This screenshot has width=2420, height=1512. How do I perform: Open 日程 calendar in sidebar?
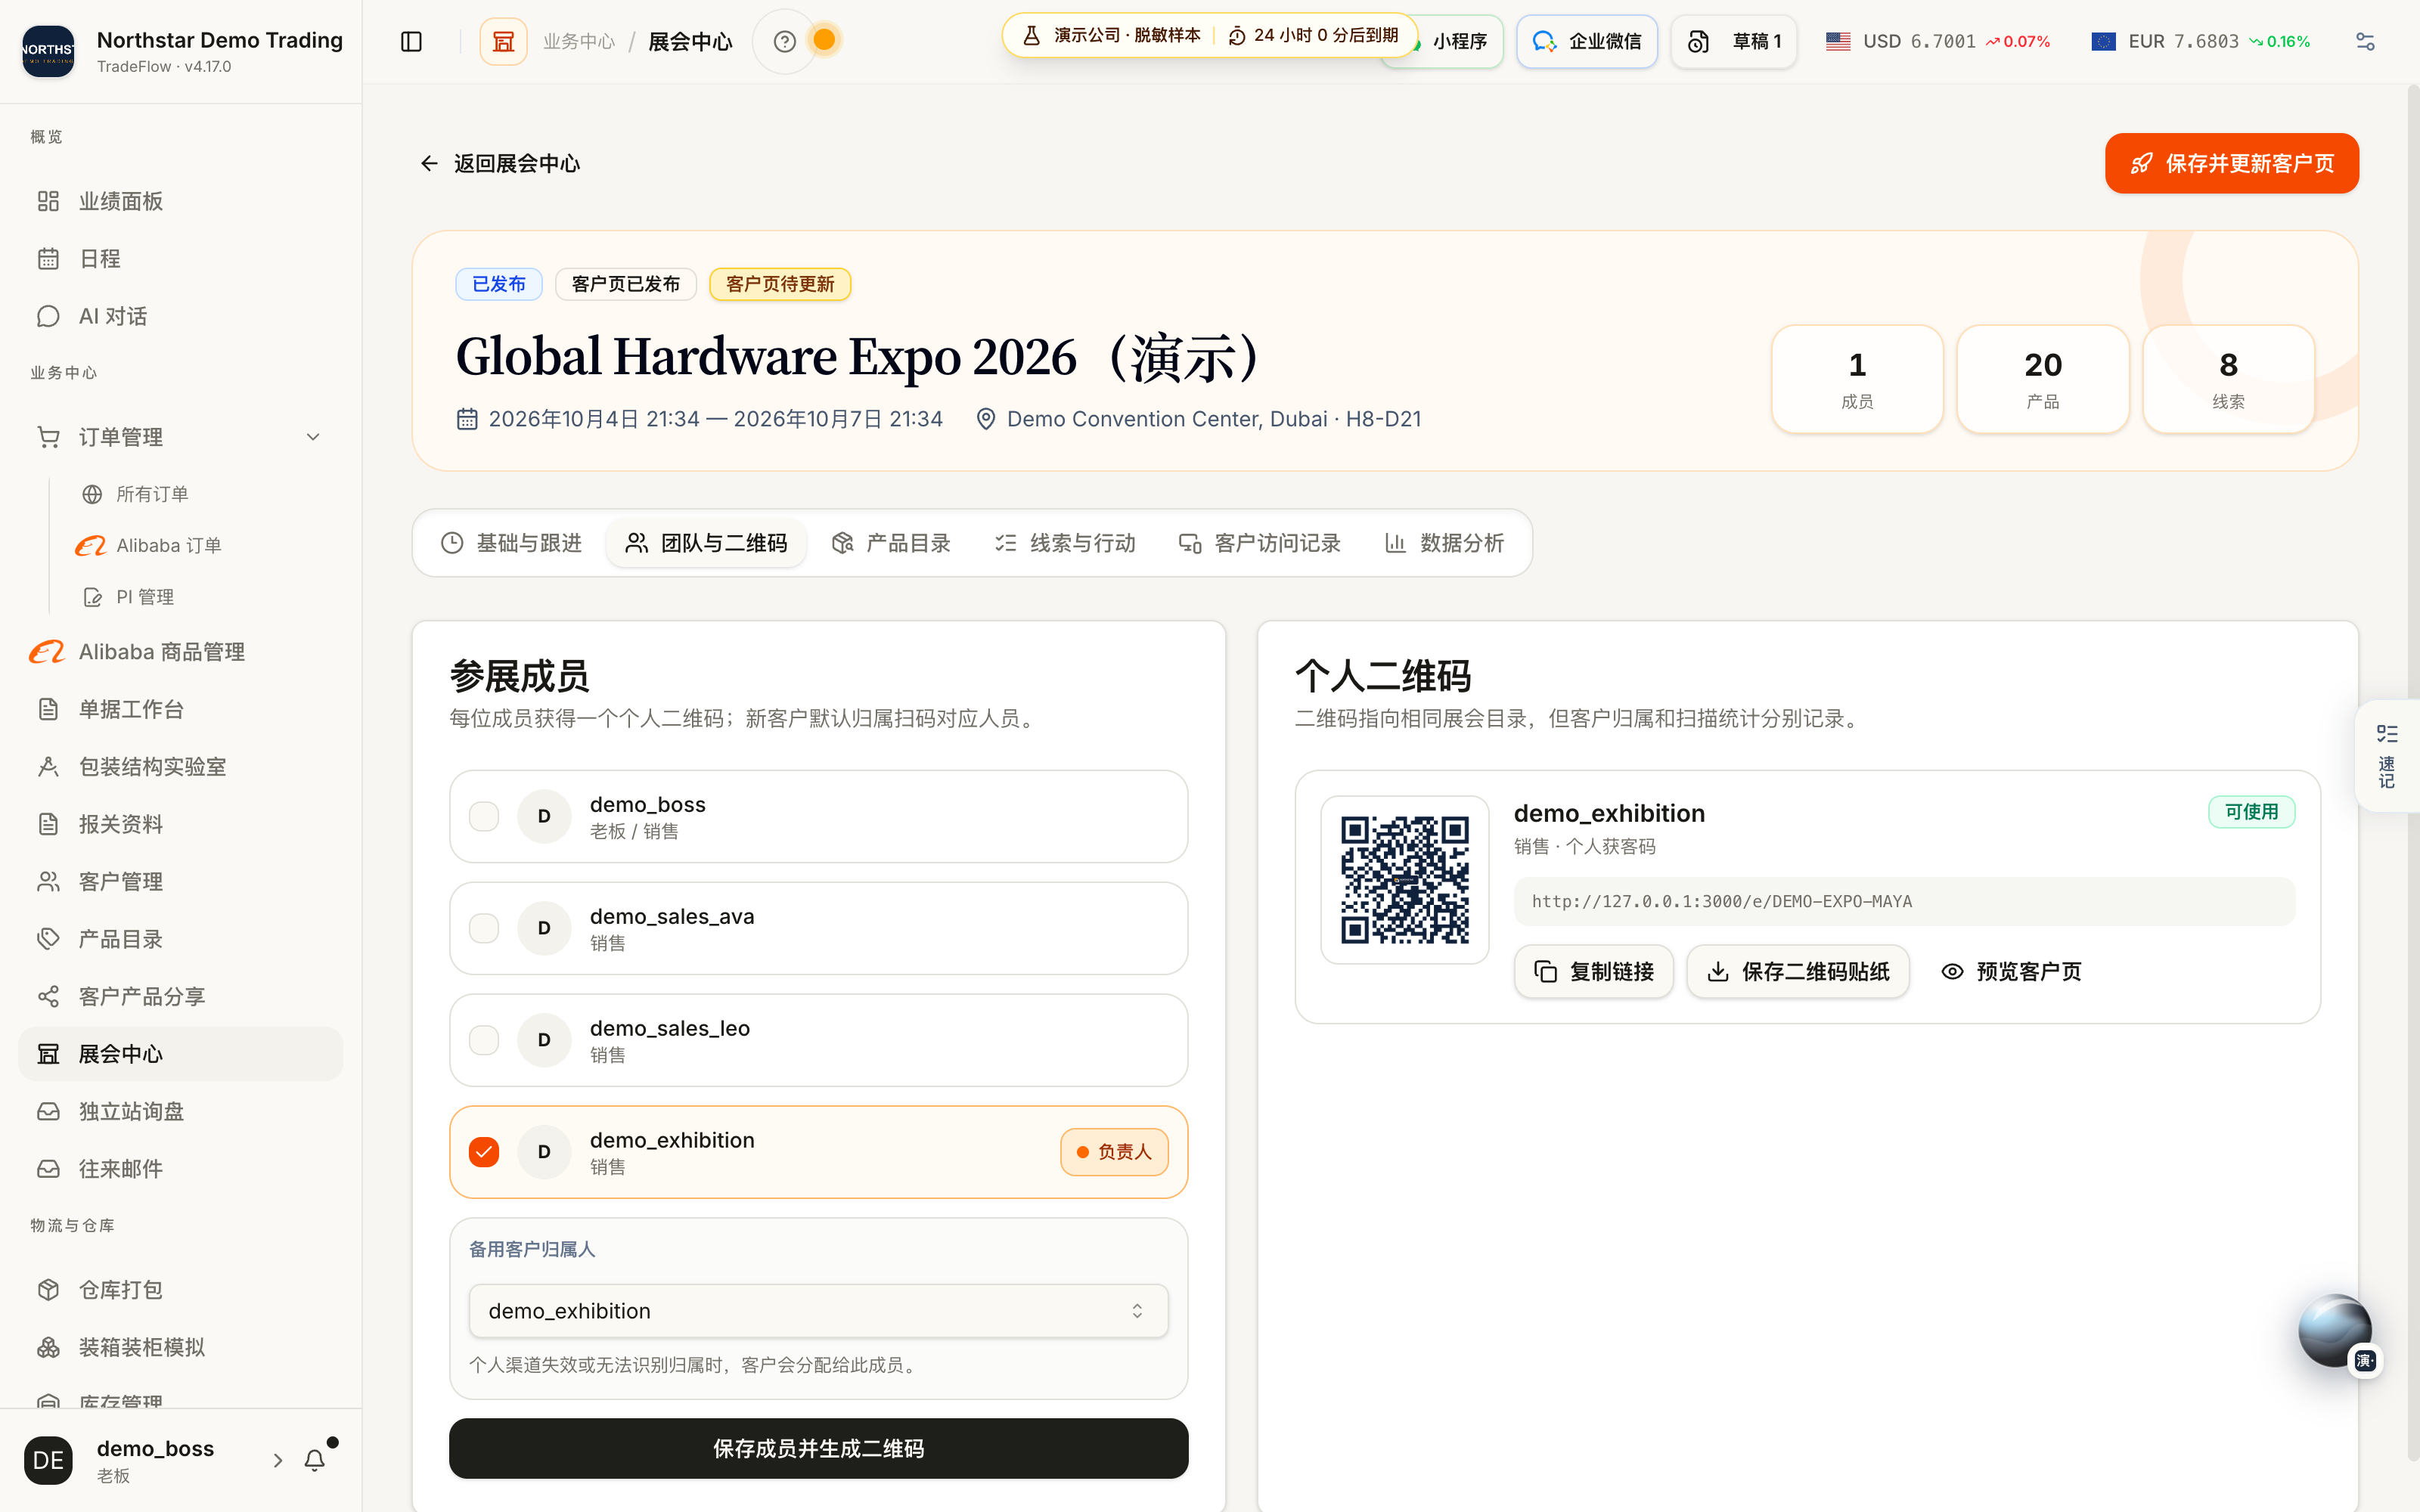180,259
